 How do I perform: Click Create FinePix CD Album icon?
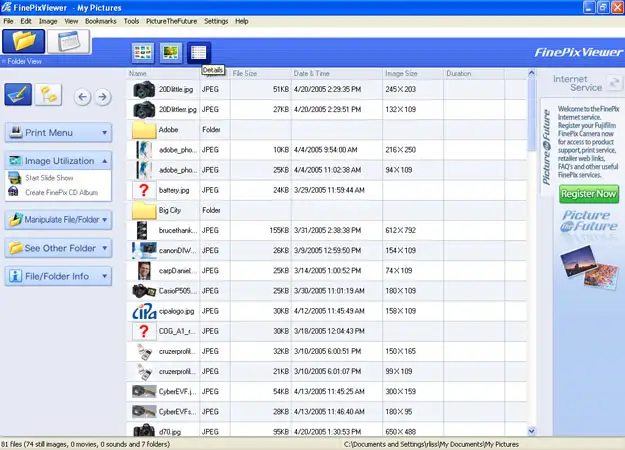14,192
